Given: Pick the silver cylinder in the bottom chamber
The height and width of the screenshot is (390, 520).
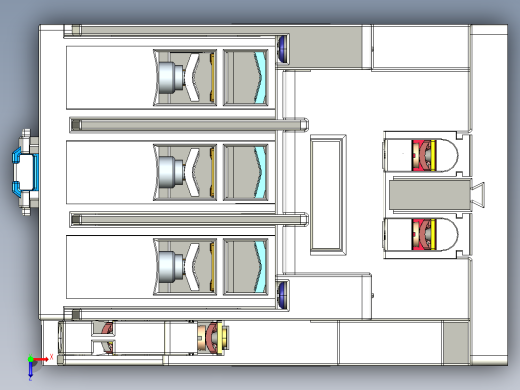Looking at the screenshot, I should (171, 267).
